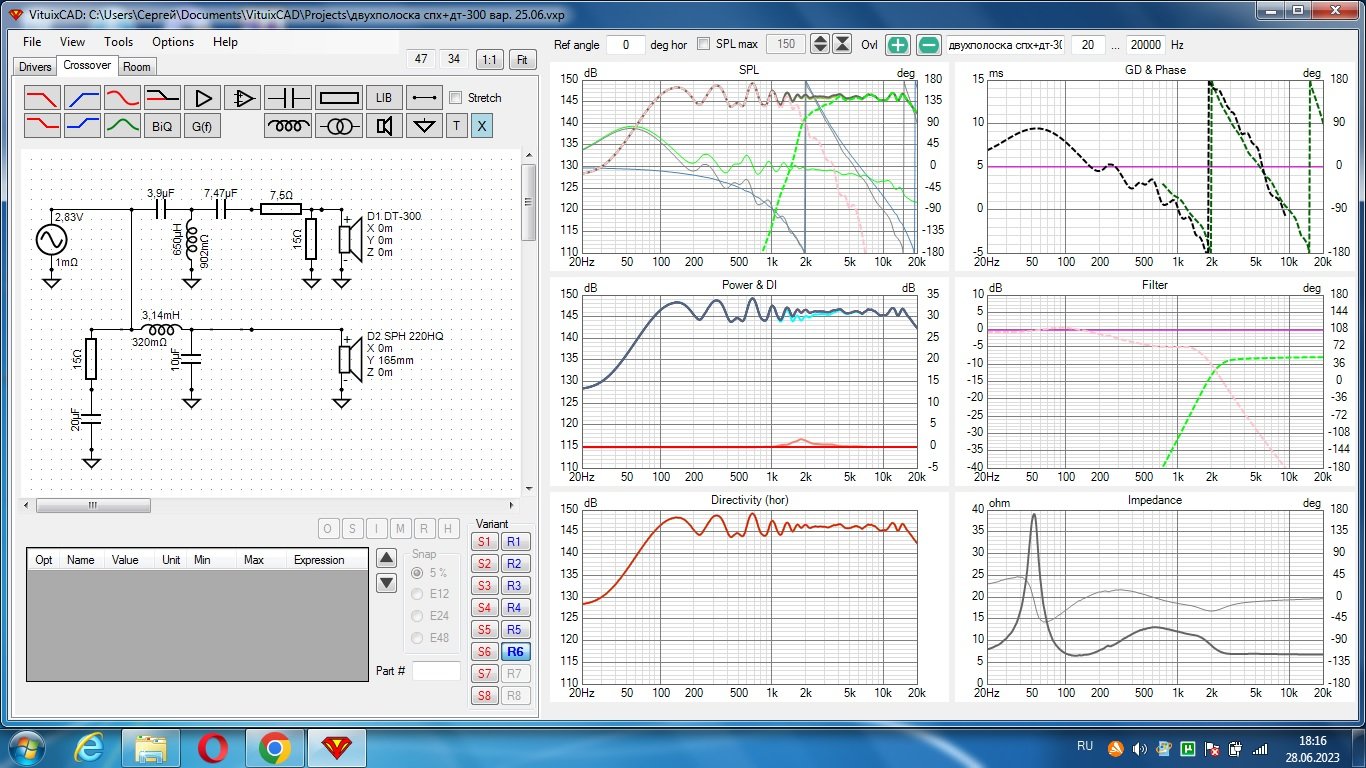Image resolution: width=1366 pixels, height=768 pixels.
Task: Click the down arrow beside the parameter table
Action: (x=387, y=583)
